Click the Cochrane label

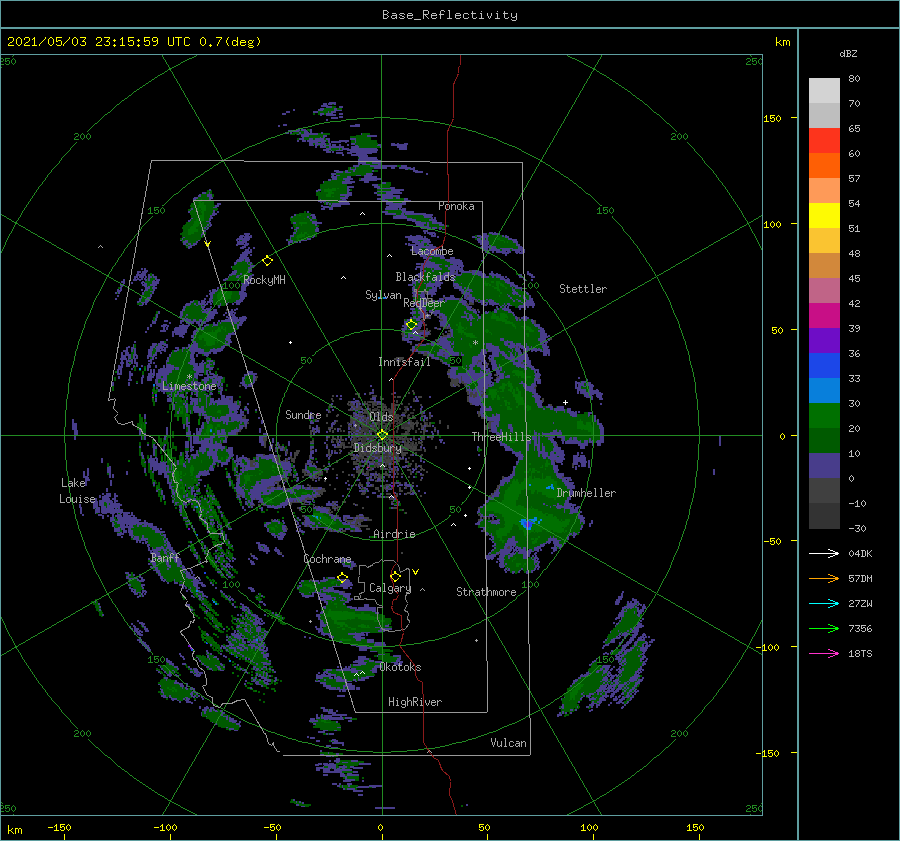[x=327, y=559]
